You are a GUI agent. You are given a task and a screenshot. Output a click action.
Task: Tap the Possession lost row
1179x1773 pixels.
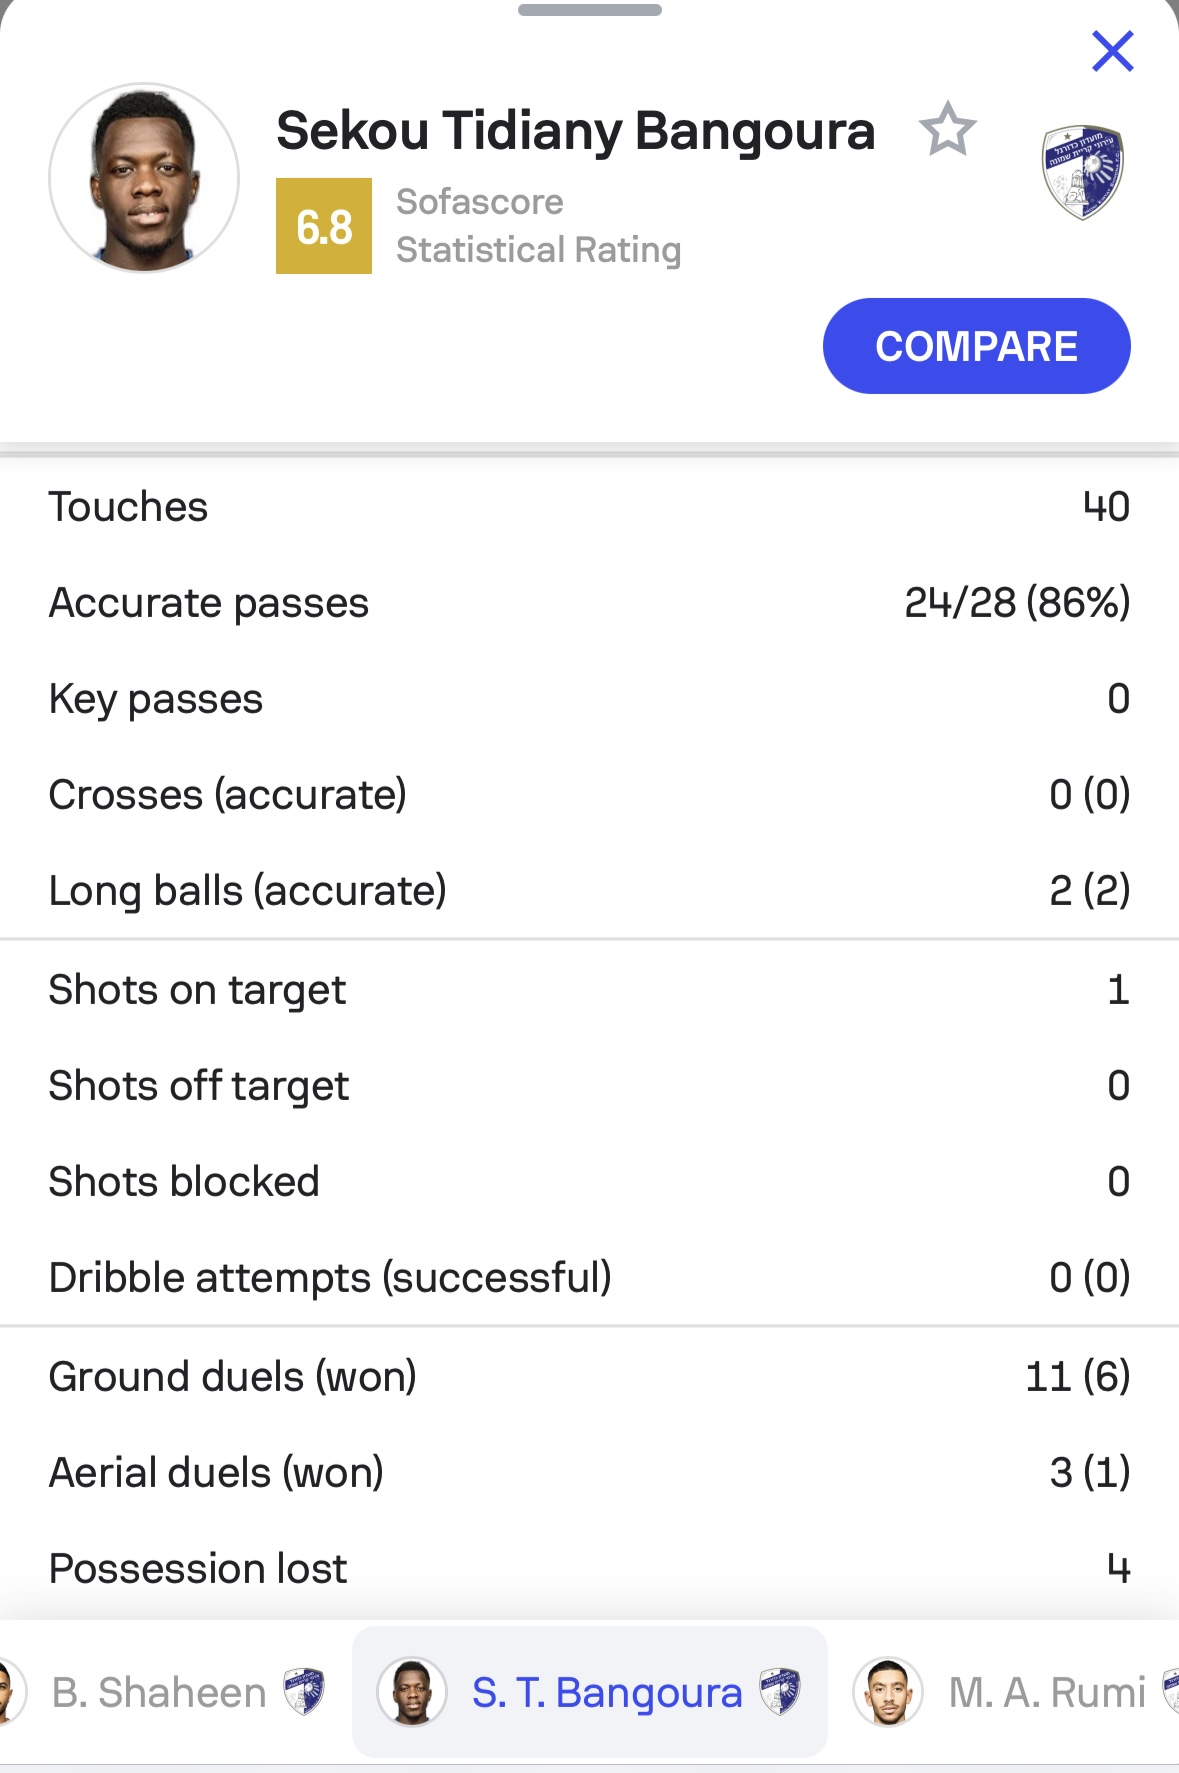click(x=590, y=1569)
